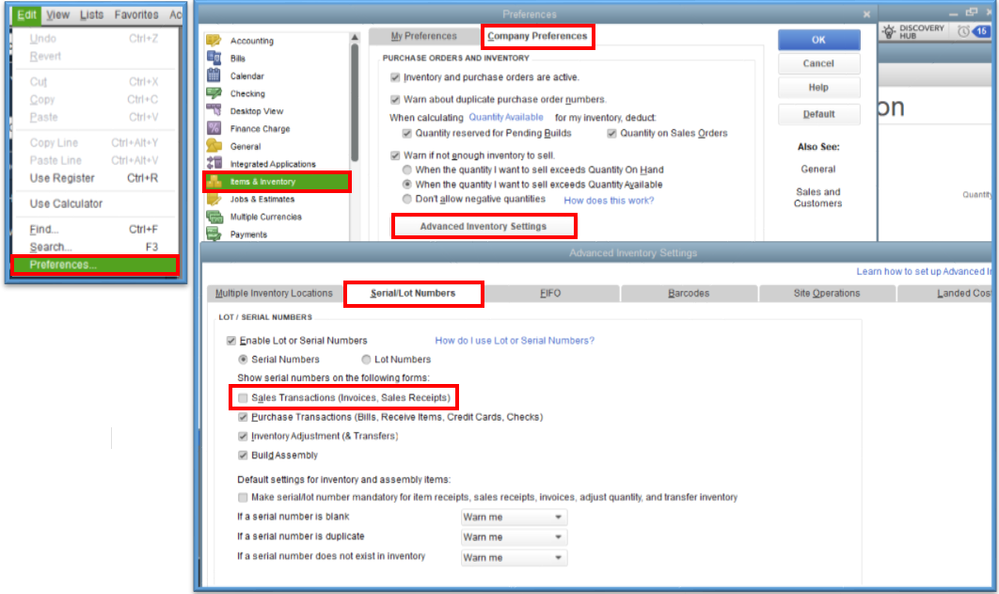
Task: Select the Lot Numbers radio button
Action: pos(366,359)
